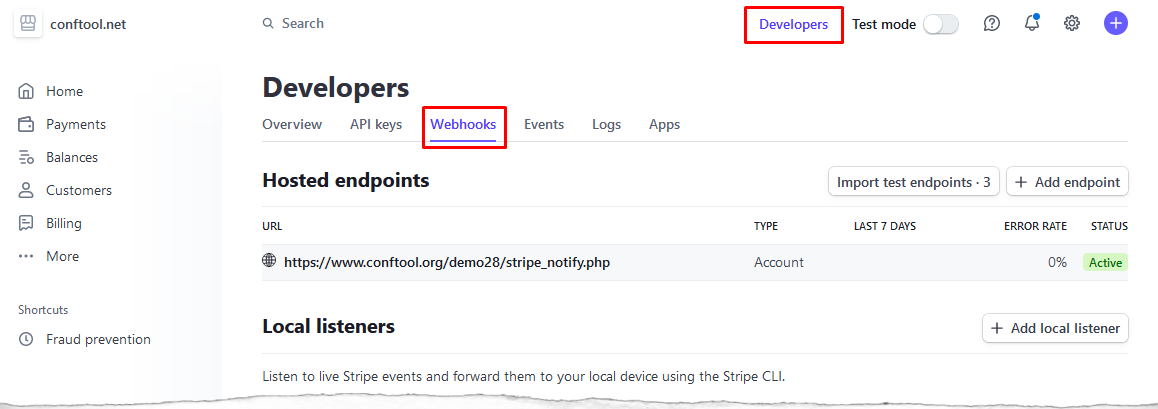This screenshot has width=1158, height=409.
Task: Click the Balances icon in sidebar
Action: click(x=27, y=157)
